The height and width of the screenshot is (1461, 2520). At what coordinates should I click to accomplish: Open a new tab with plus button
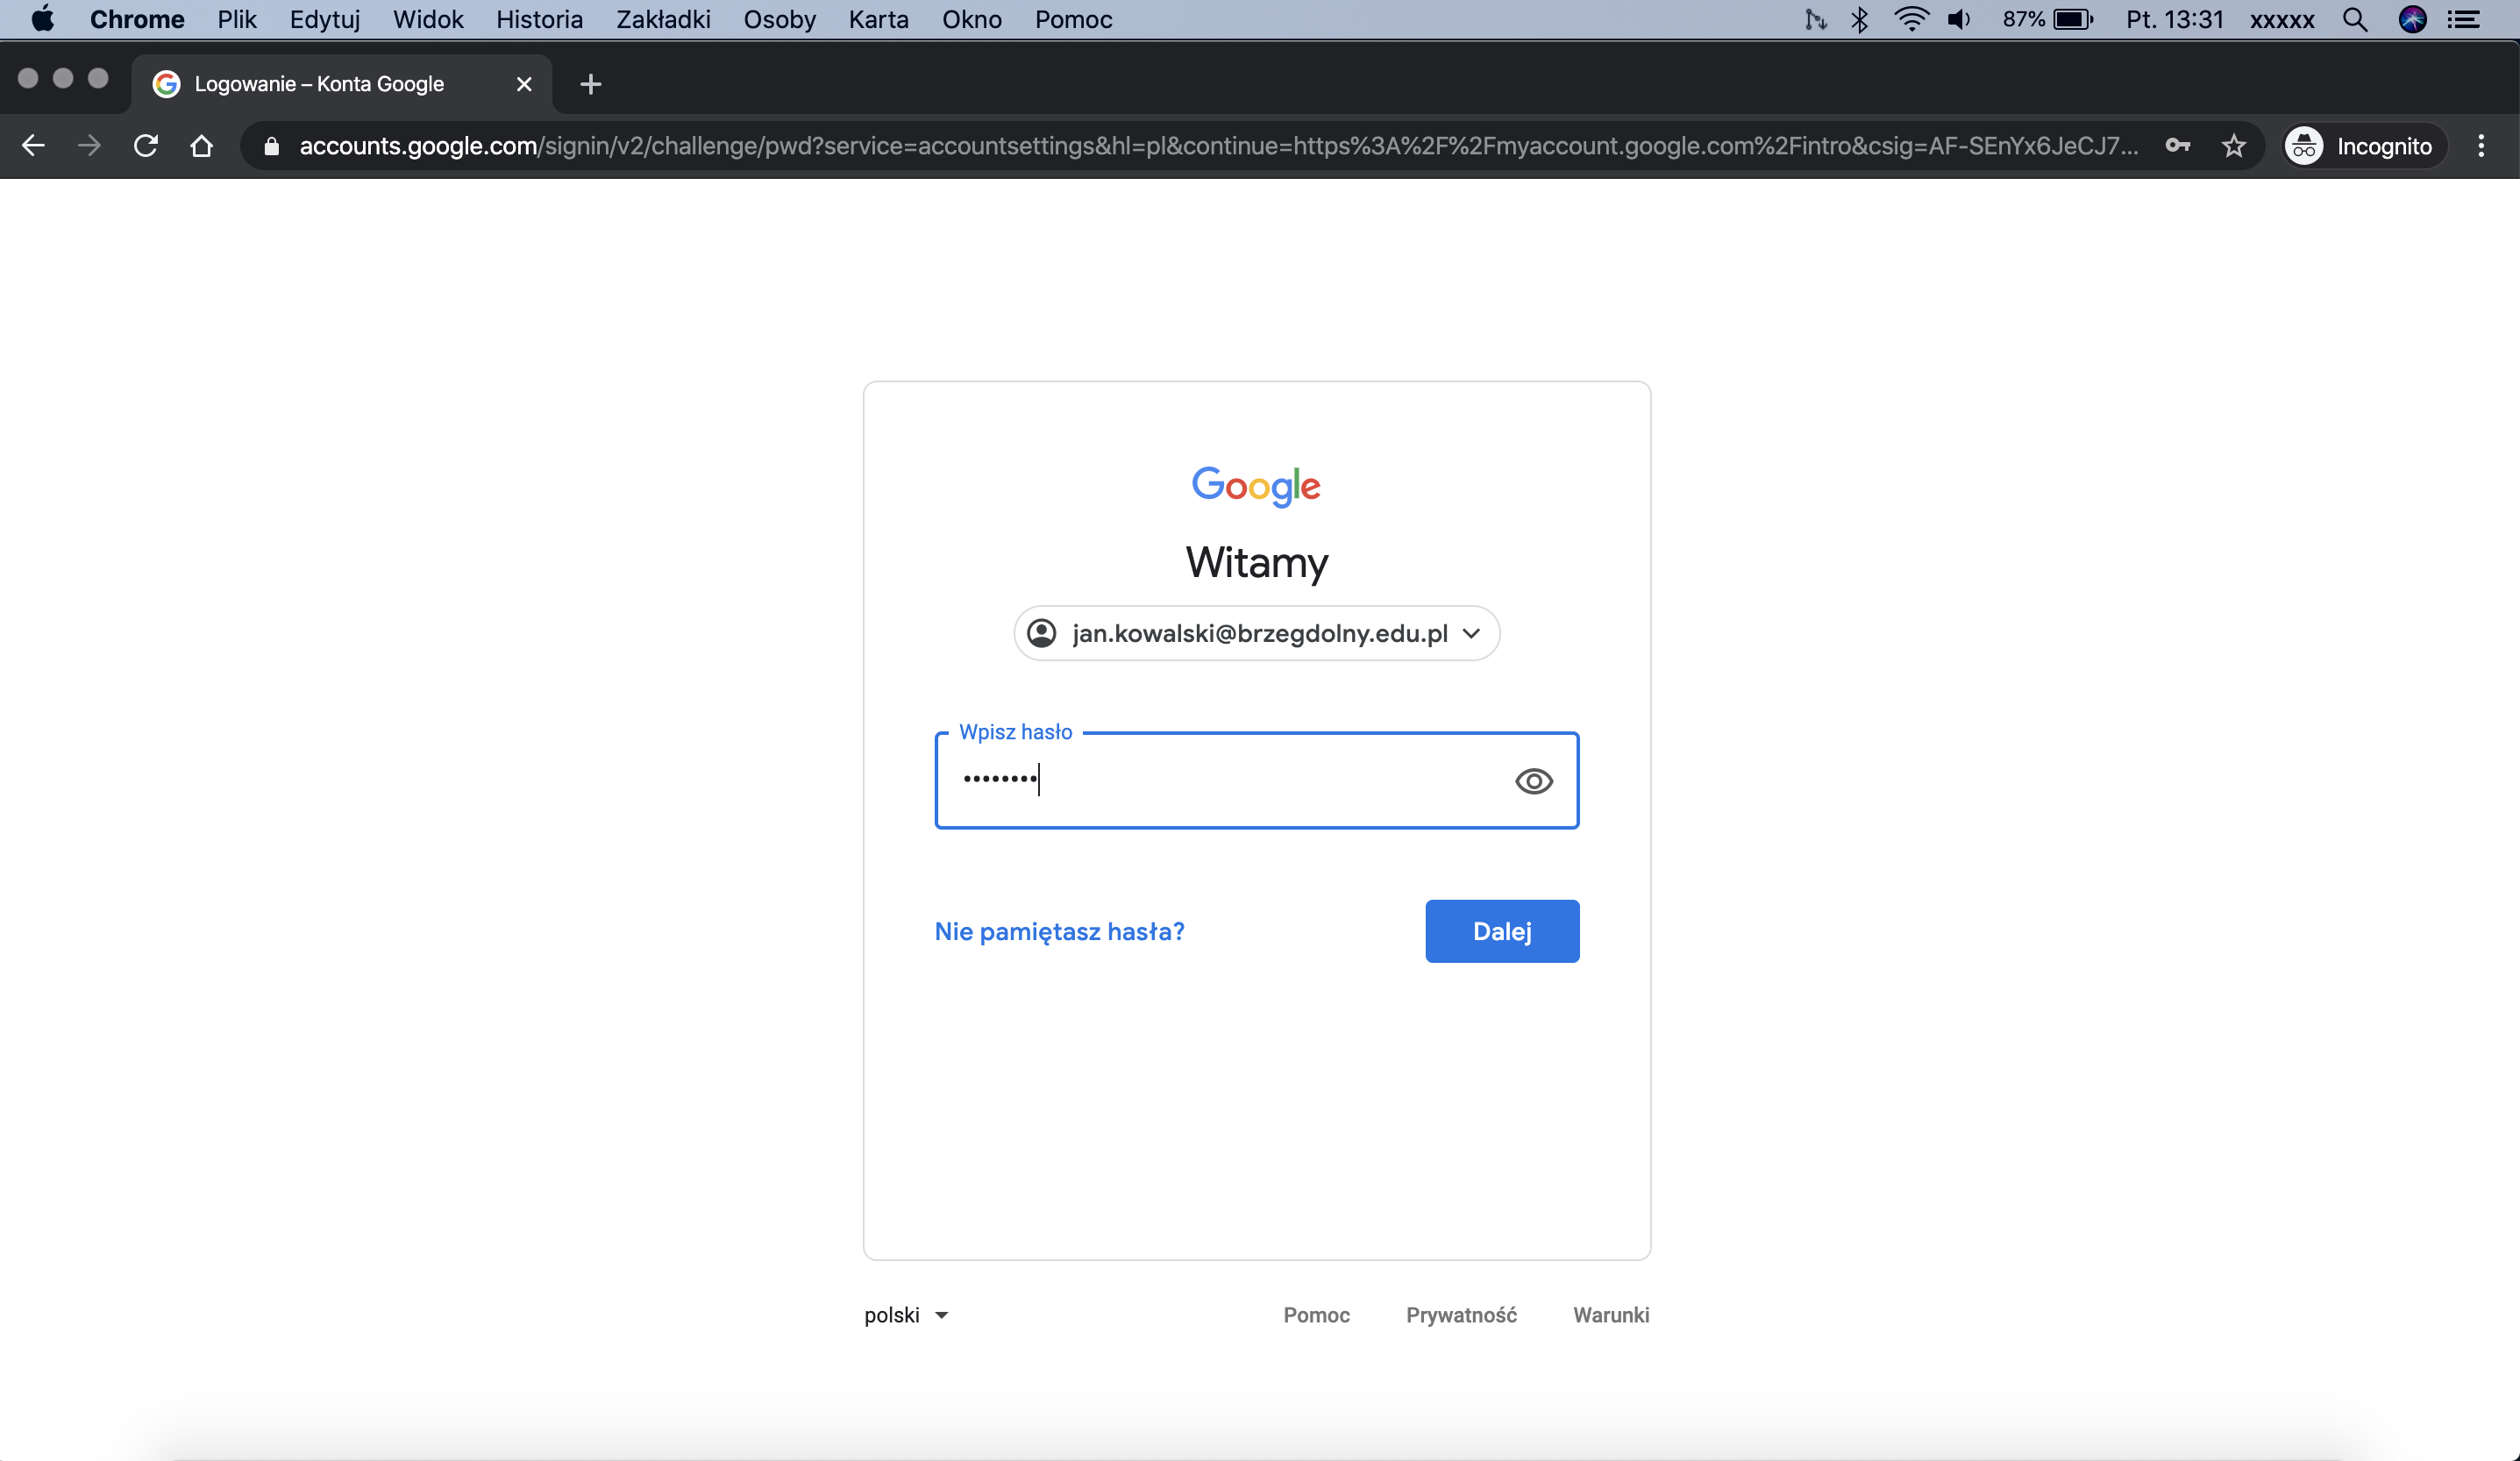coord(591,84)
